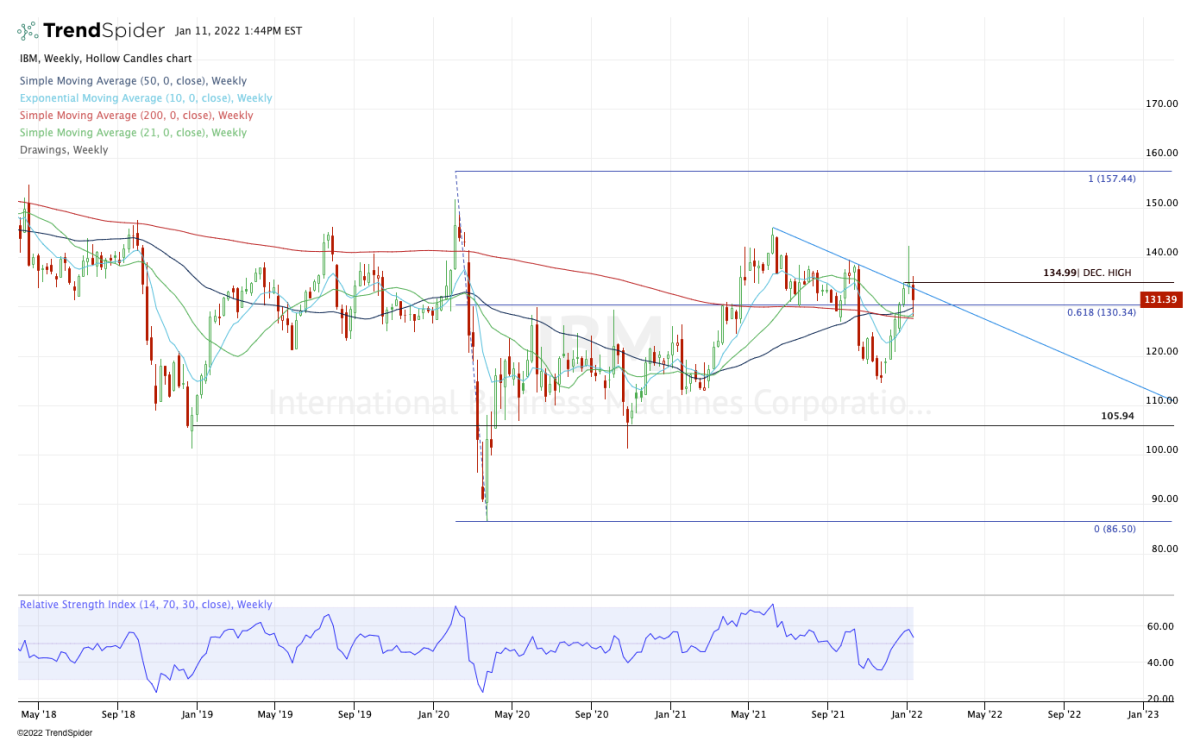Click the 'Drawings, Weekly' legend entry
1200x741 pixels.
[x=64, y=150]
